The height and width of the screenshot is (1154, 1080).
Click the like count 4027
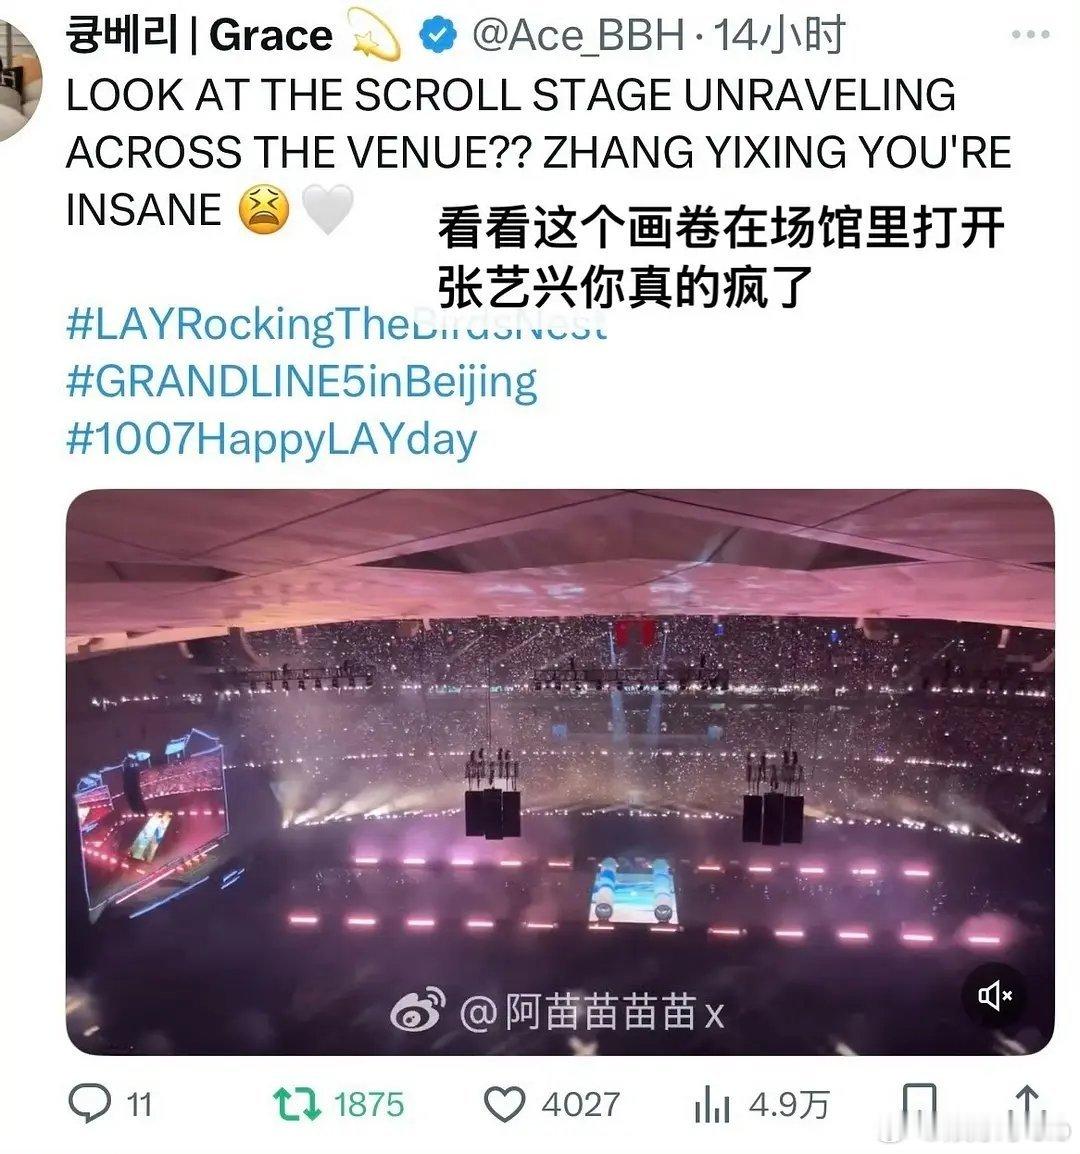pyautogui.click(x=581, y=1105)
